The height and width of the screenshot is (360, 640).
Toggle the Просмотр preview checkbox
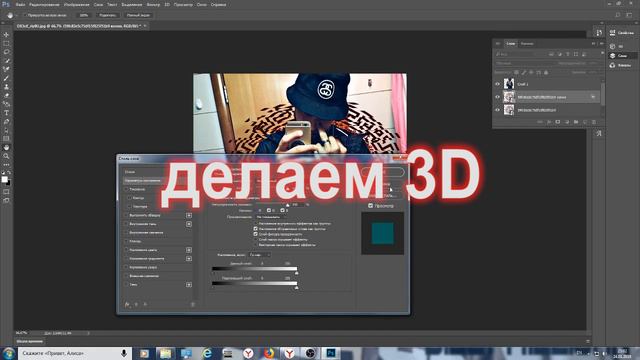[371, 206]
